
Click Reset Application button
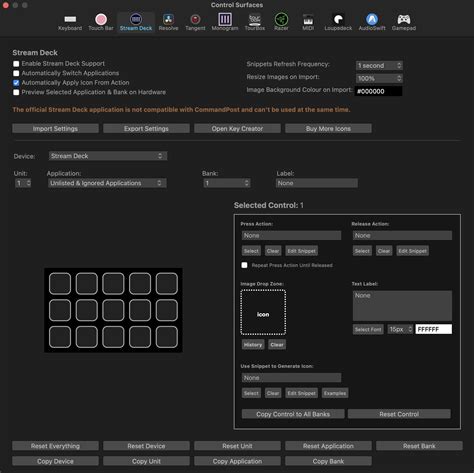tap(328, 446)
